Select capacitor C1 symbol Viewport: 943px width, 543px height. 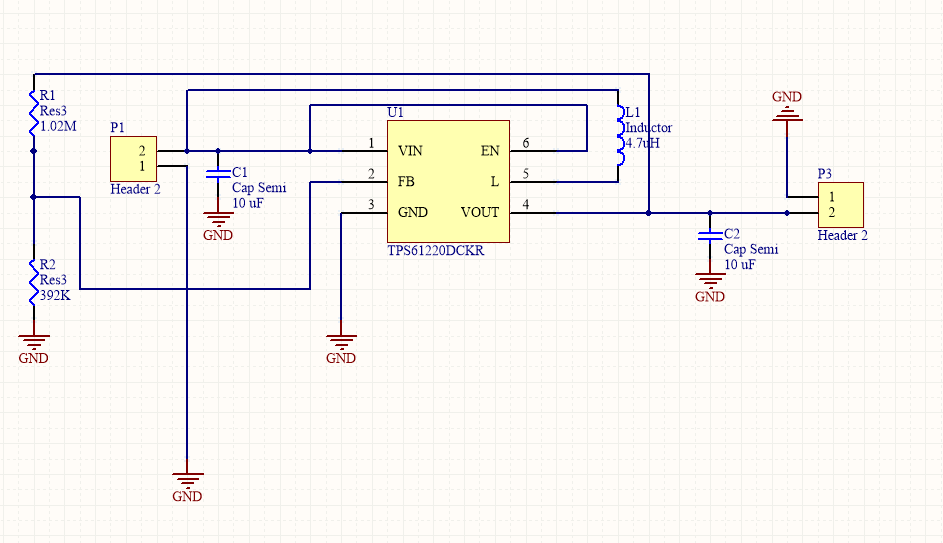(x=218, y=174)
